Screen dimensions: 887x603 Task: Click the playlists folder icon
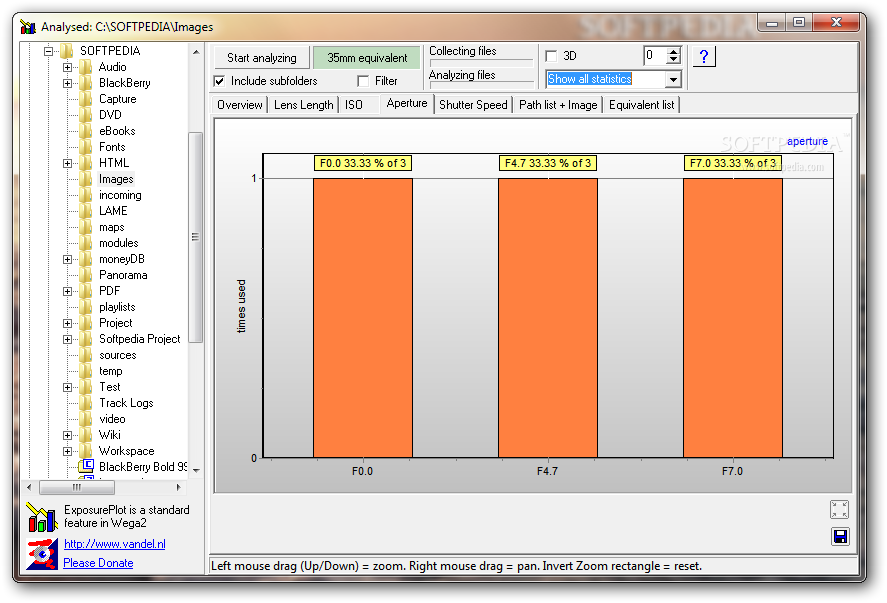(86, 307)
